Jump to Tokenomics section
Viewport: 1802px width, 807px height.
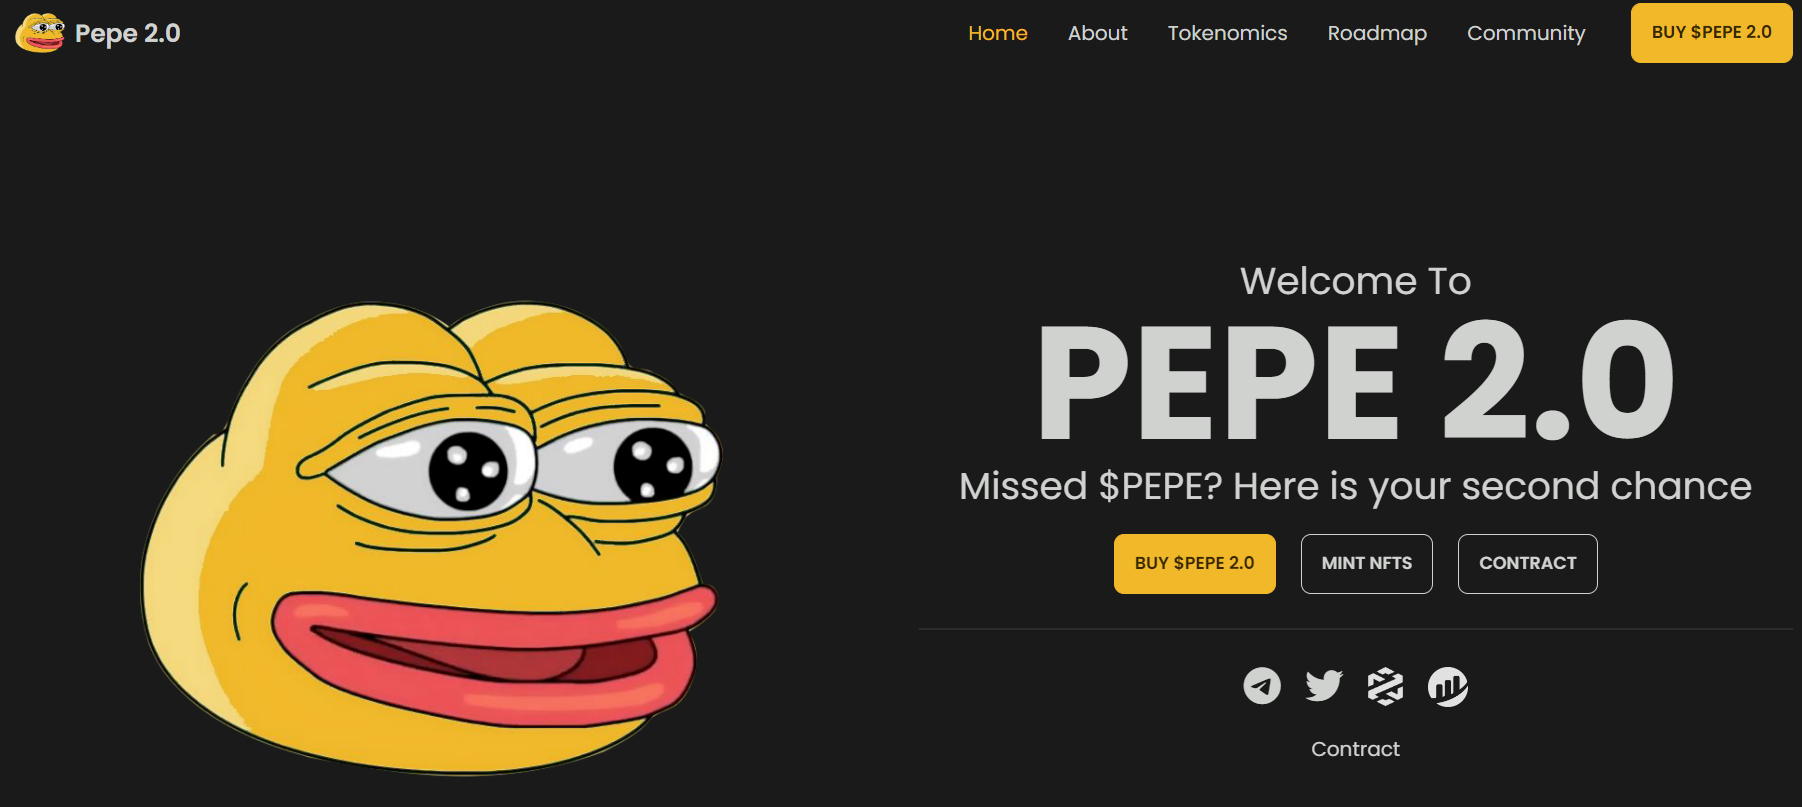1227,33
